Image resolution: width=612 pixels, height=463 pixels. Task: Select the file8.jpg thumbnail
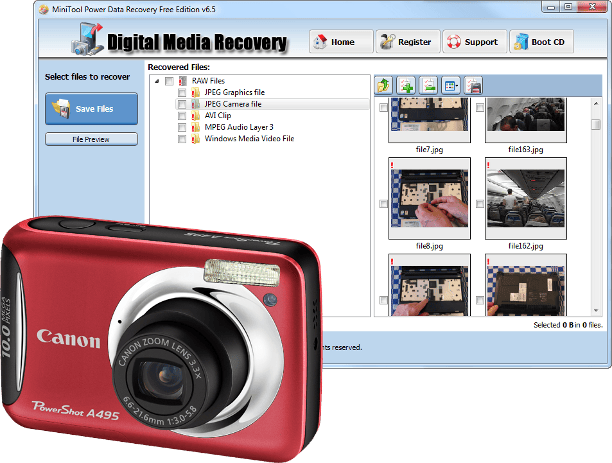click(429, 198)
